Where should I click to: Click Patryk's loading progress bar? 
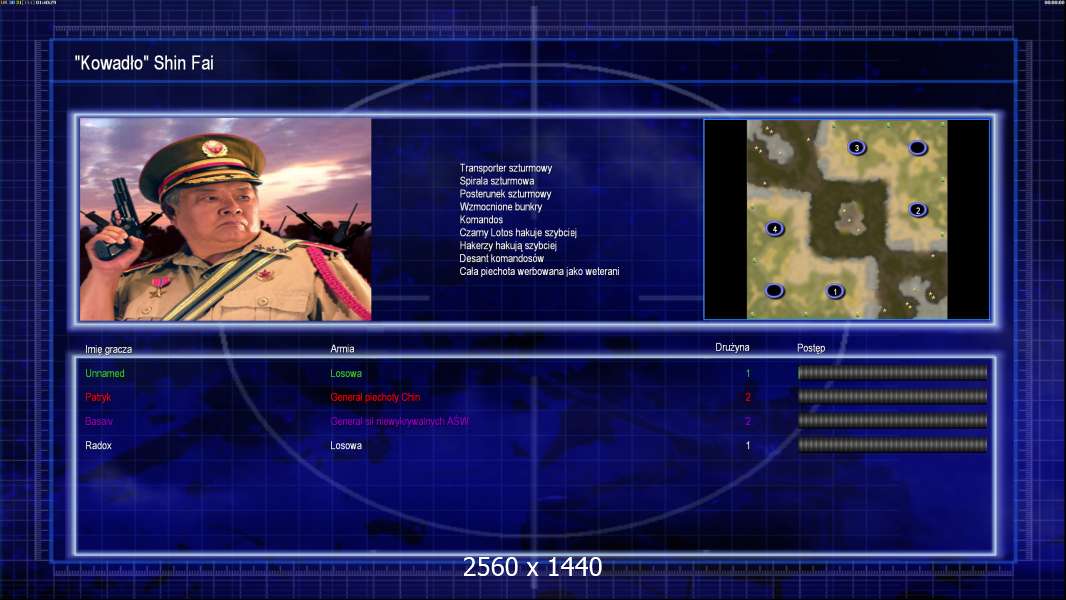[892, 396]
